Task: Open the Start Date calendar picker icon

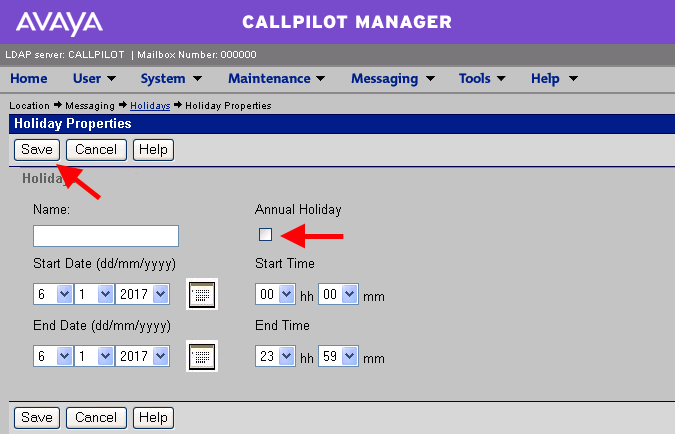Action: point(202,294)
